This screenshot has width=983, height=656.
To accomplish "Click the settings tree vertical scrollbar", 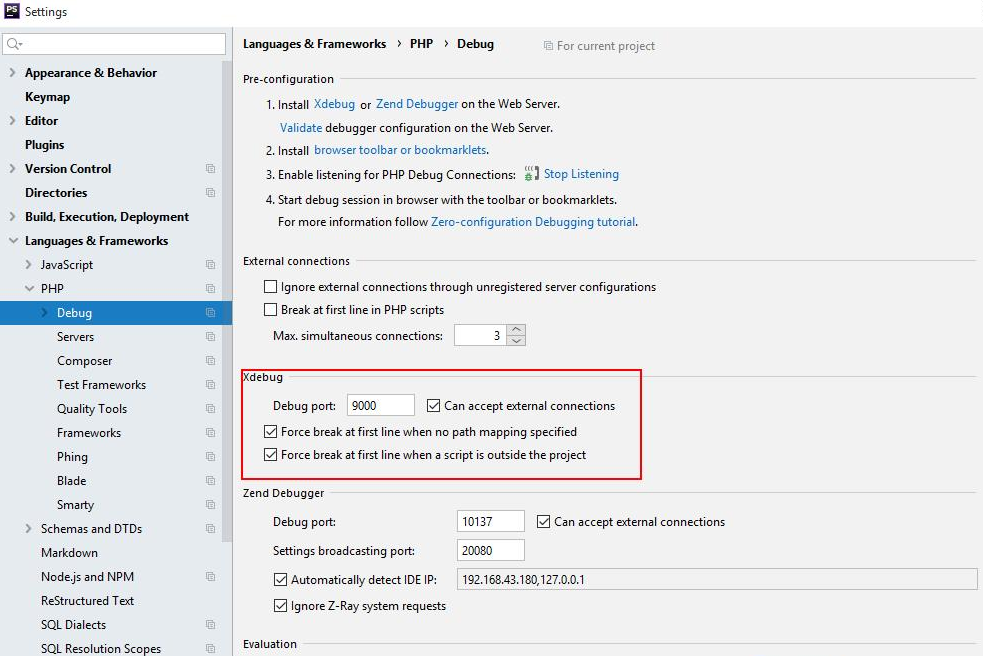I will 227,300.
